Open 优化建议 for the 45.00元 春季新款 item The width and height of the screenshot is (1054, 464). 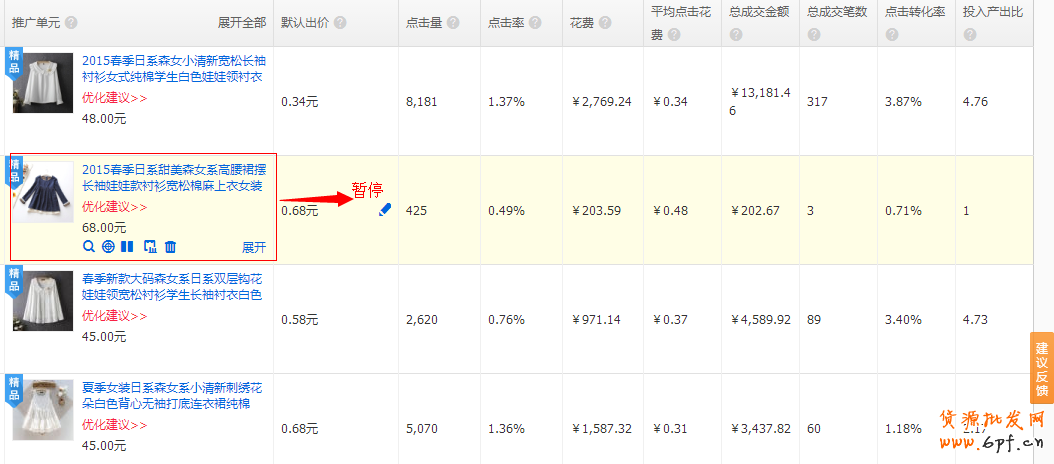tap(114, 316)
